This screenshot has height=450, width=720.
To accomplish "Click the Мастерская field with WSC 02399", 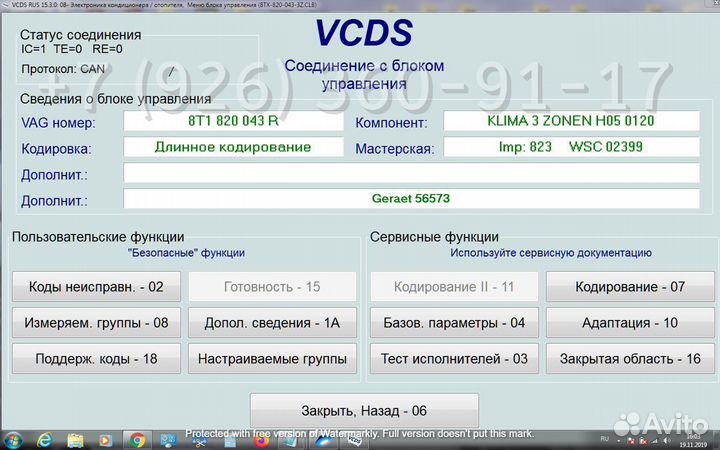I will 571,147.
